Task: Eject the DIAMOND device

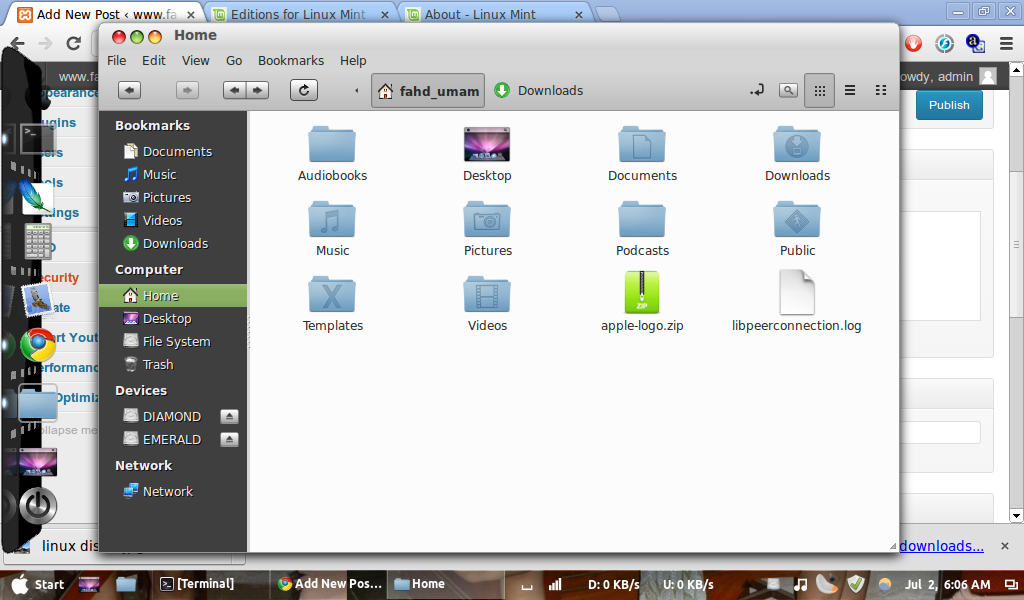Action: 229,415
